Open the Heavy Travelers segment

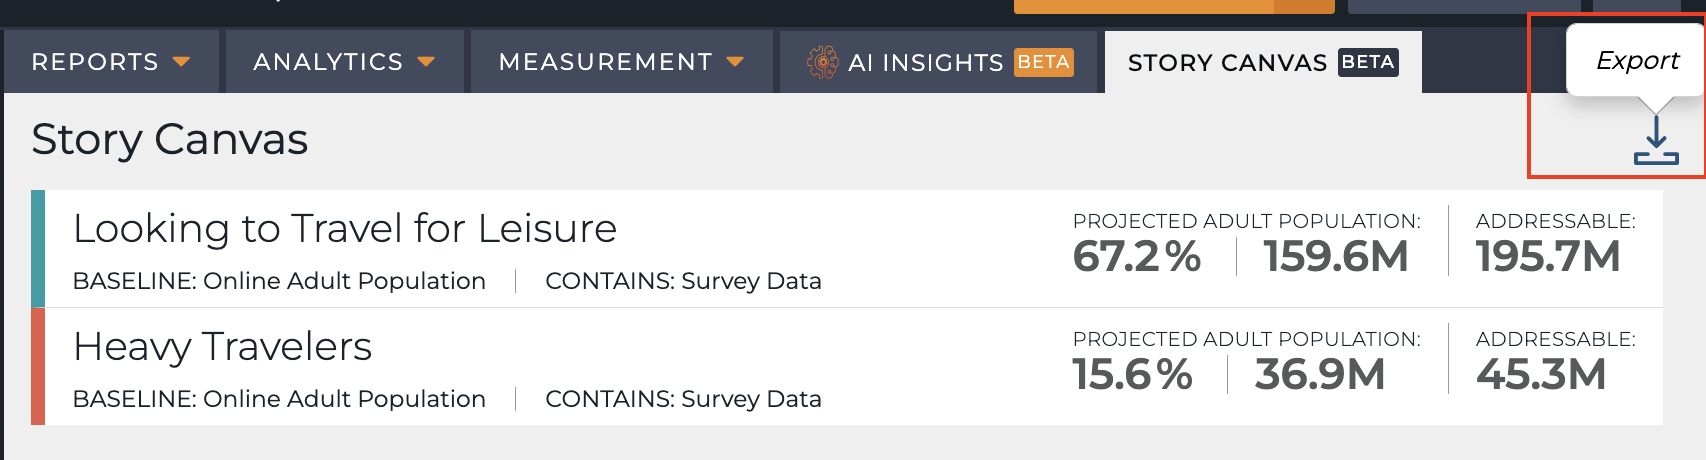[222, 347]
